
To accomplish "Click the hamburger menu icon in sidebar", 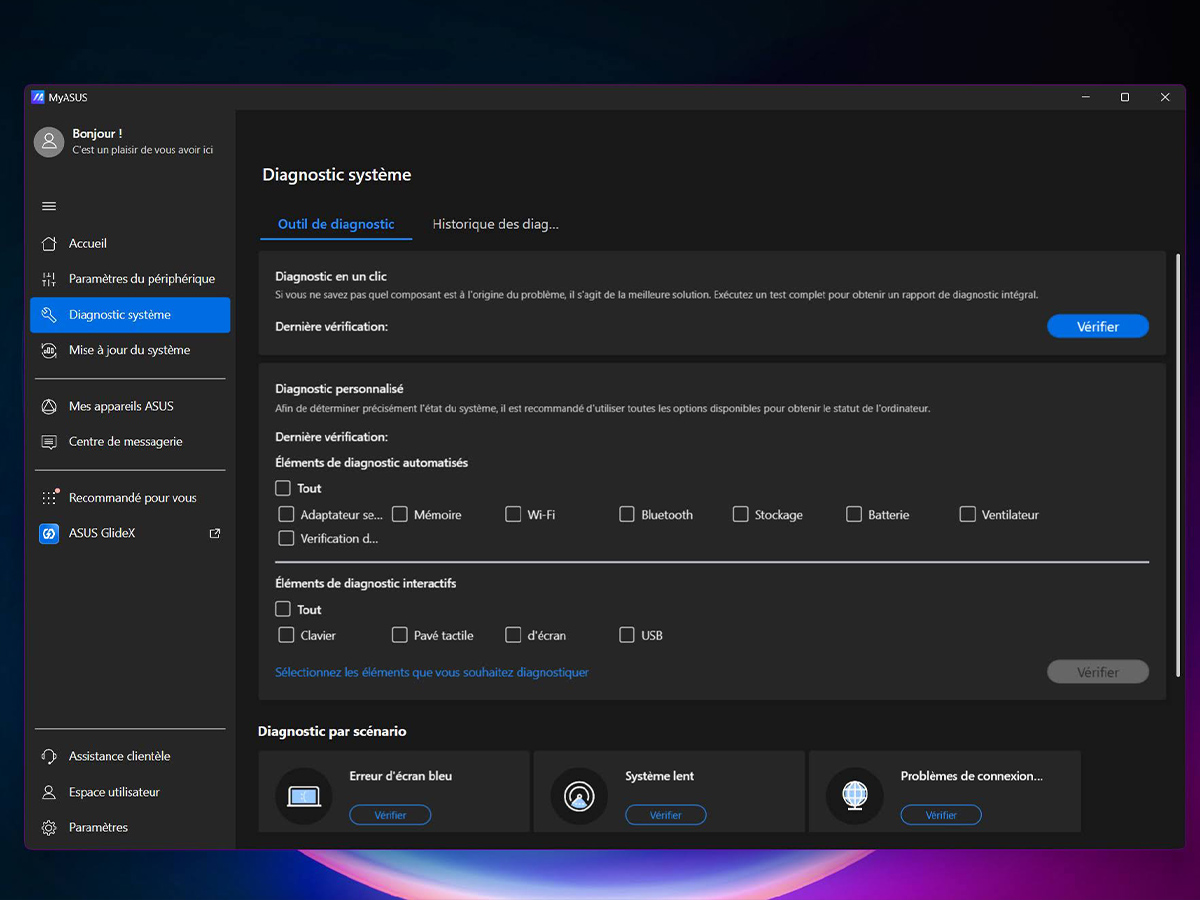I will click(49, 206).
